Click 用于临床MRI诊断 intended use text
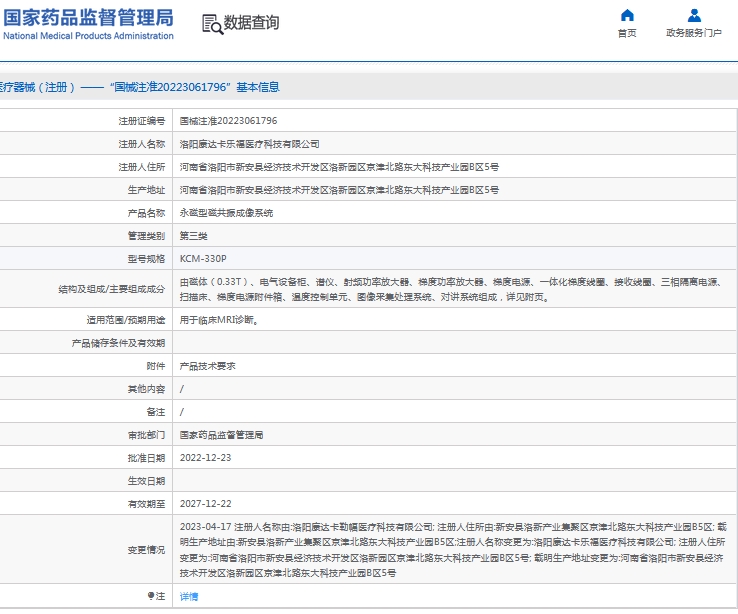 [219, 320]
